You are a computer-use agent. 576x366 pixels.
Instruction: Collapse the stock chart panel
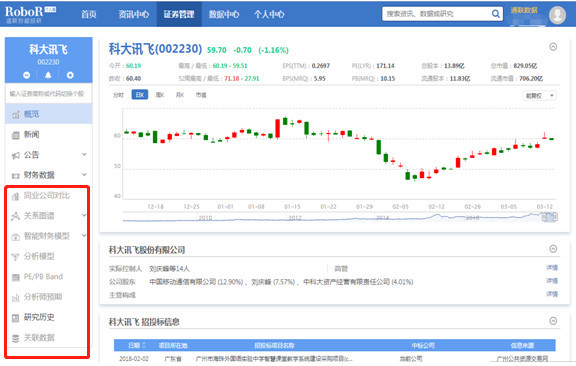click(553, 47)
